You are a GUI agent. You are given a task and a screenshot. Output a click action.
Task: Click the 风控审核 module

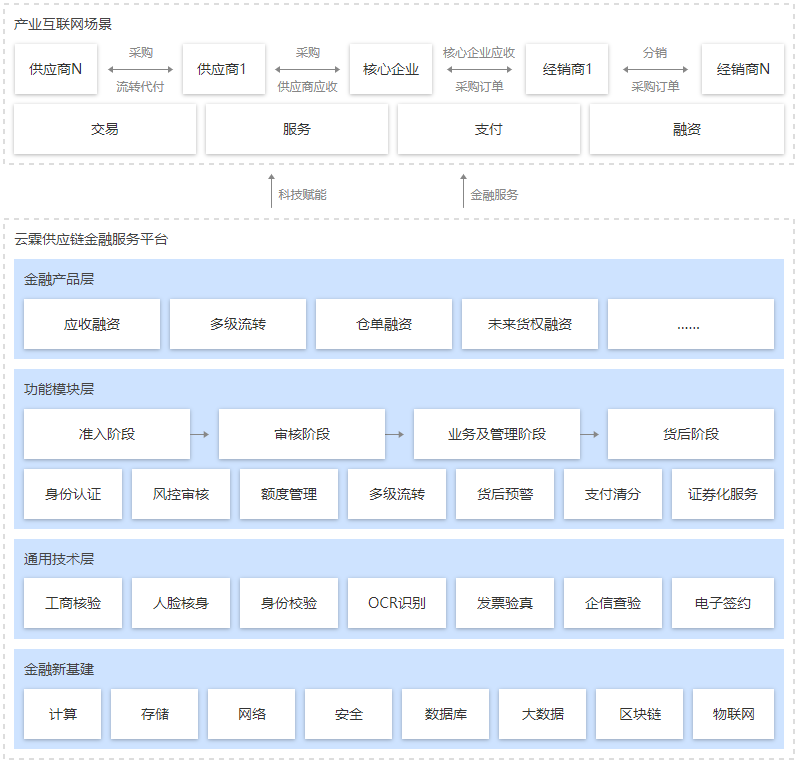point(181,494)
